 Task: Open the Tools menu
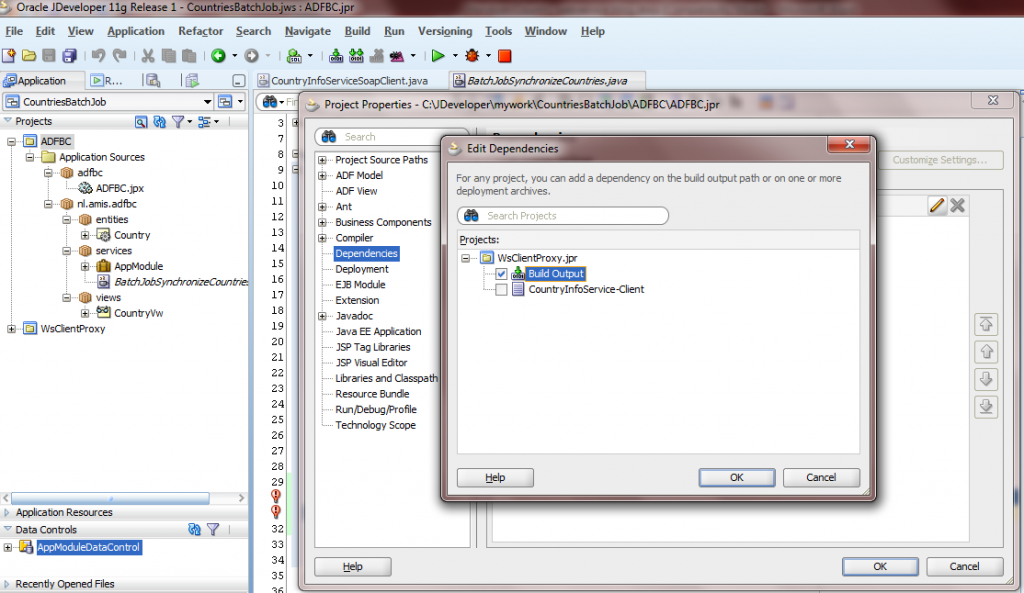click(498, 31)
